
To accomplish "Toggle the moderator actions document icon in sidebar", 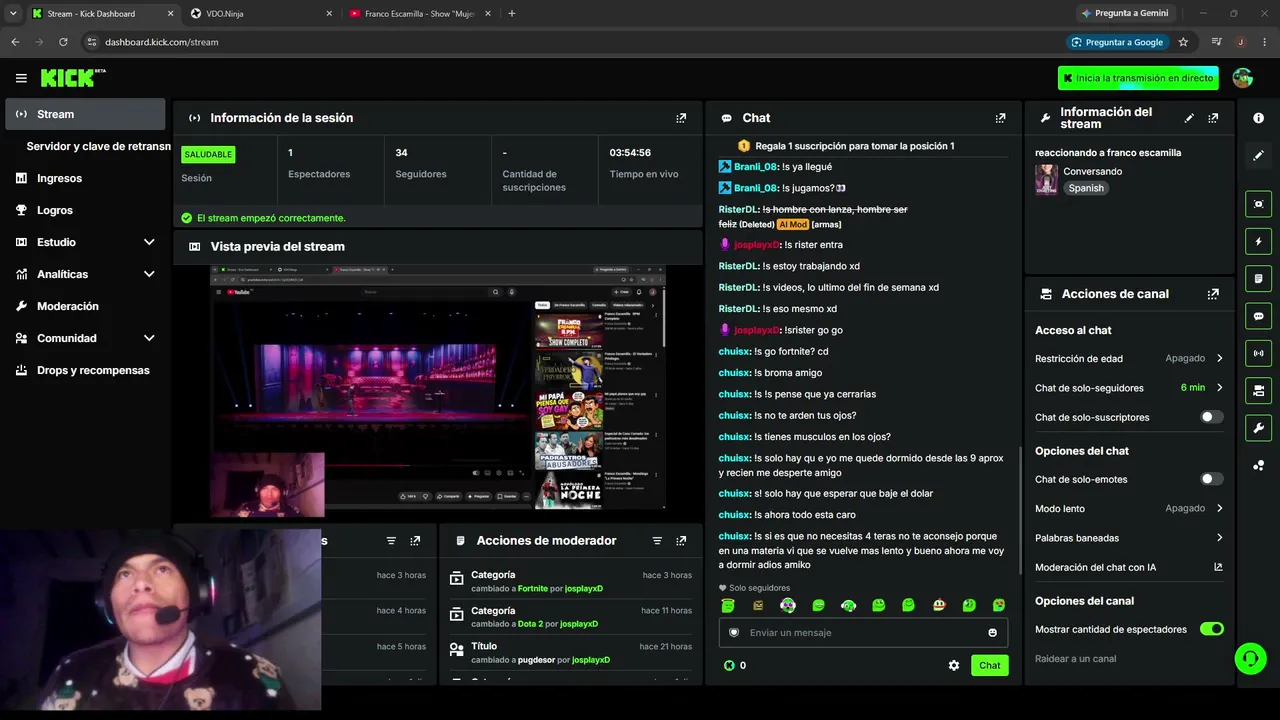I will [x=1258, y=278].
